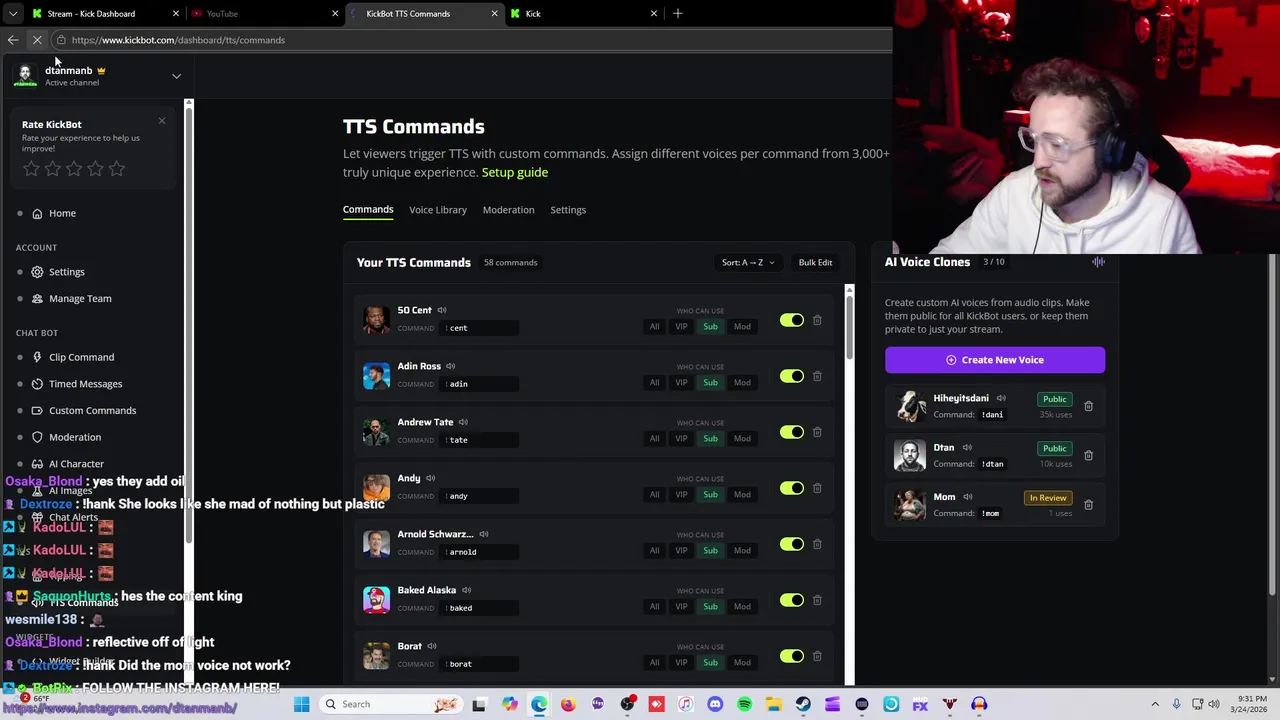Play the Andy voice preview speaker icon
The width and height of the screenshot is (1280, 720).
click(x=430, y=478)
